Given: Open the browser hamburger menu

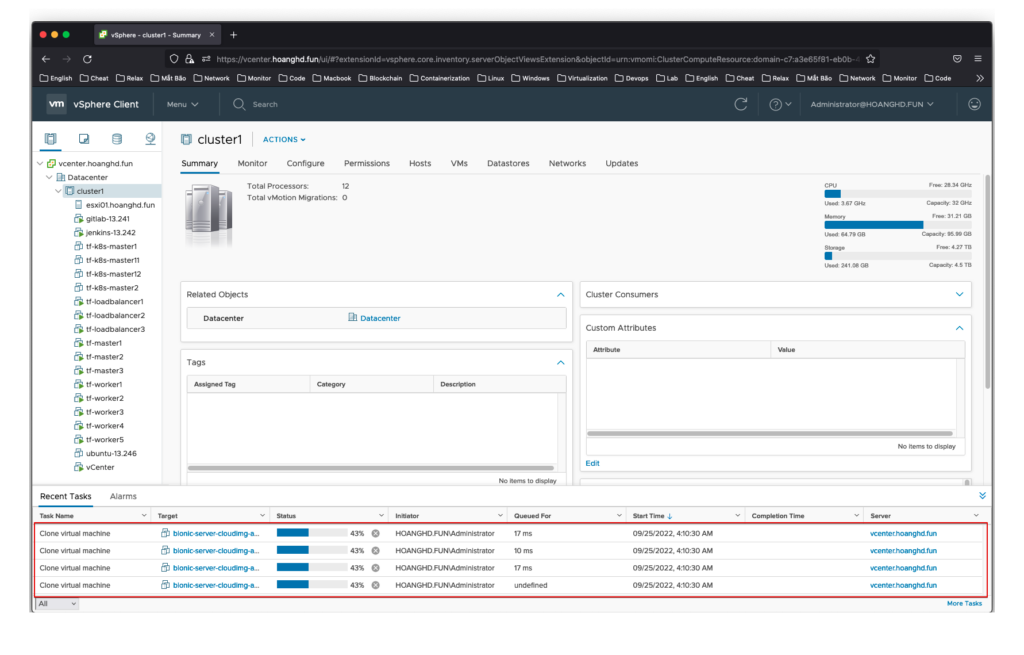Looking at the screenshot, I should click(x=978, y=59).
